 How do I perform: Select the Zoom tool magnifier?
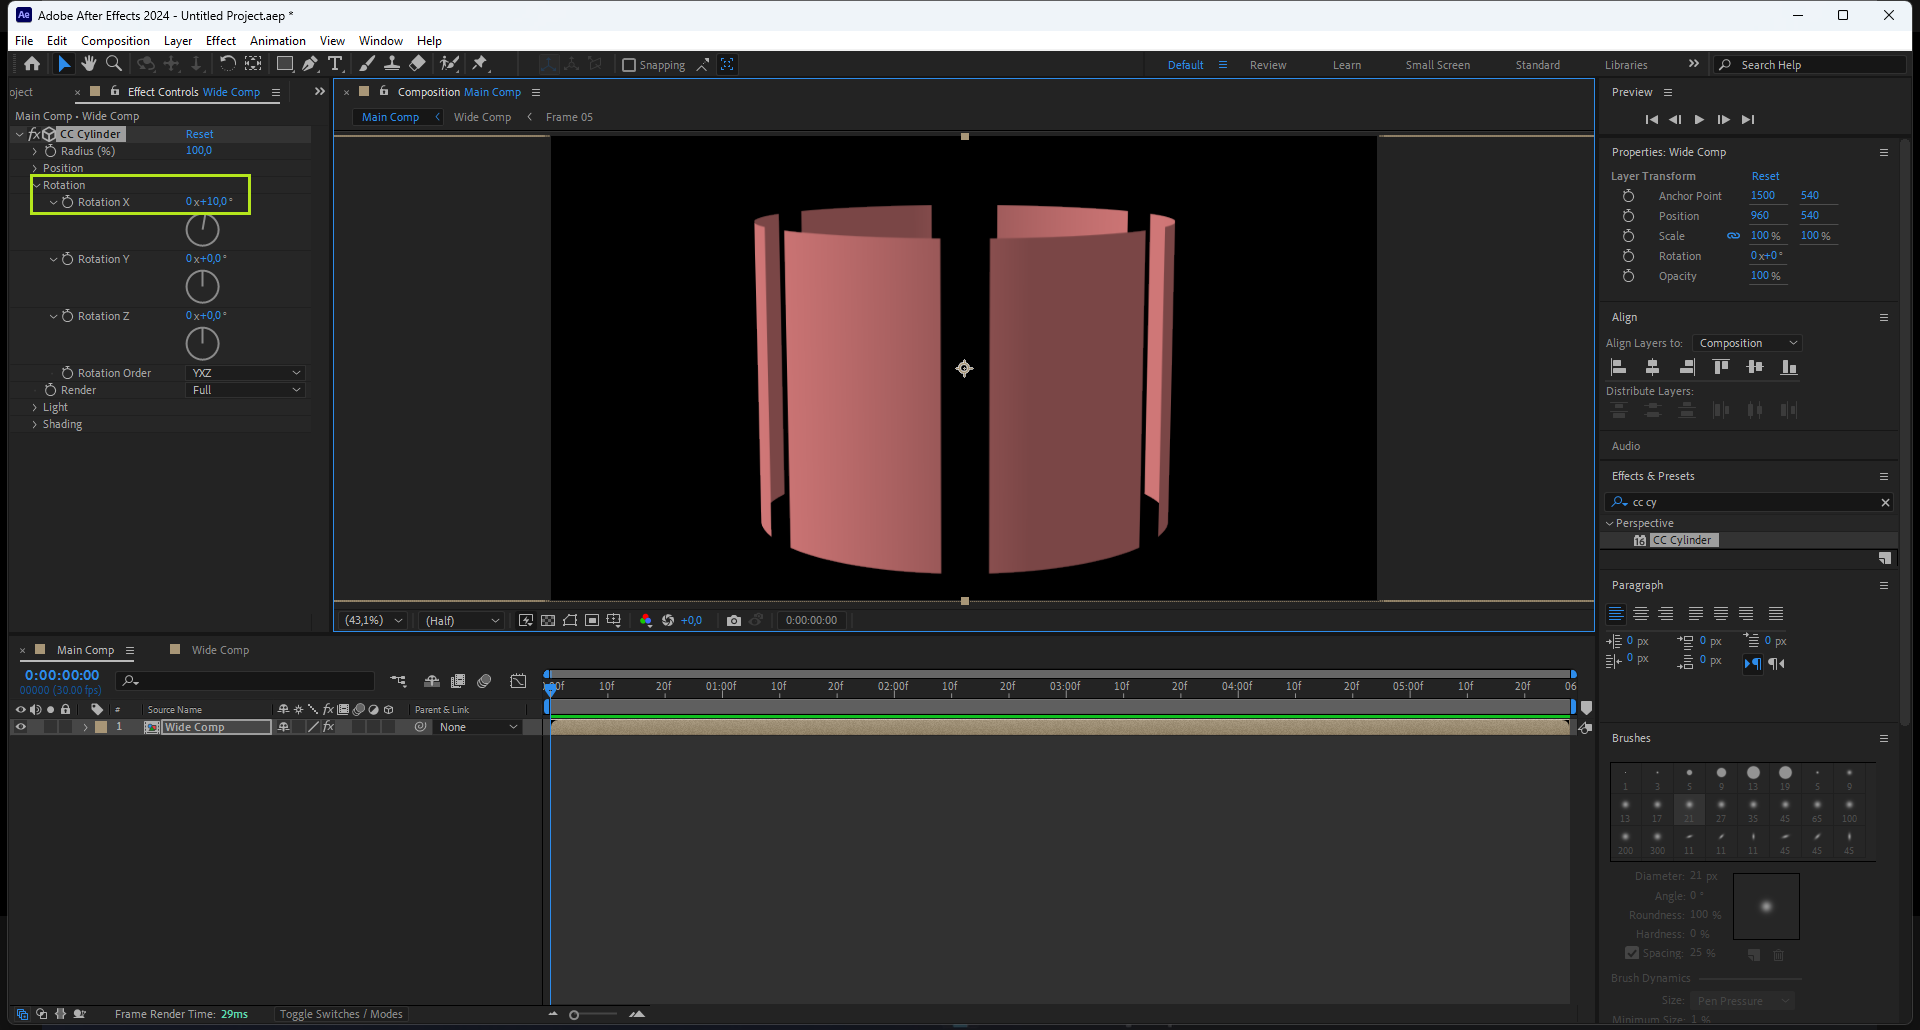[x=114, y=64]
